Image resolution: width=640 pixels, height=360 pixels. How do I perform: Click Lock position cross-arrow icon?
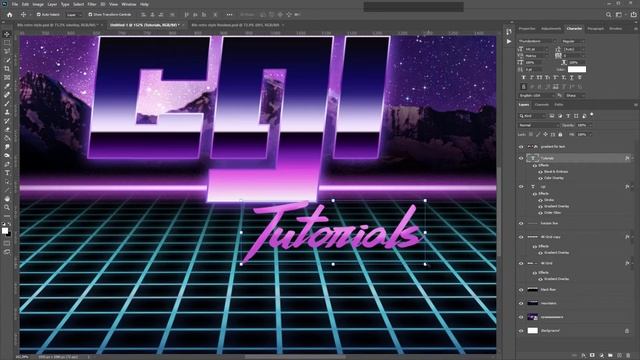[545, 134]
